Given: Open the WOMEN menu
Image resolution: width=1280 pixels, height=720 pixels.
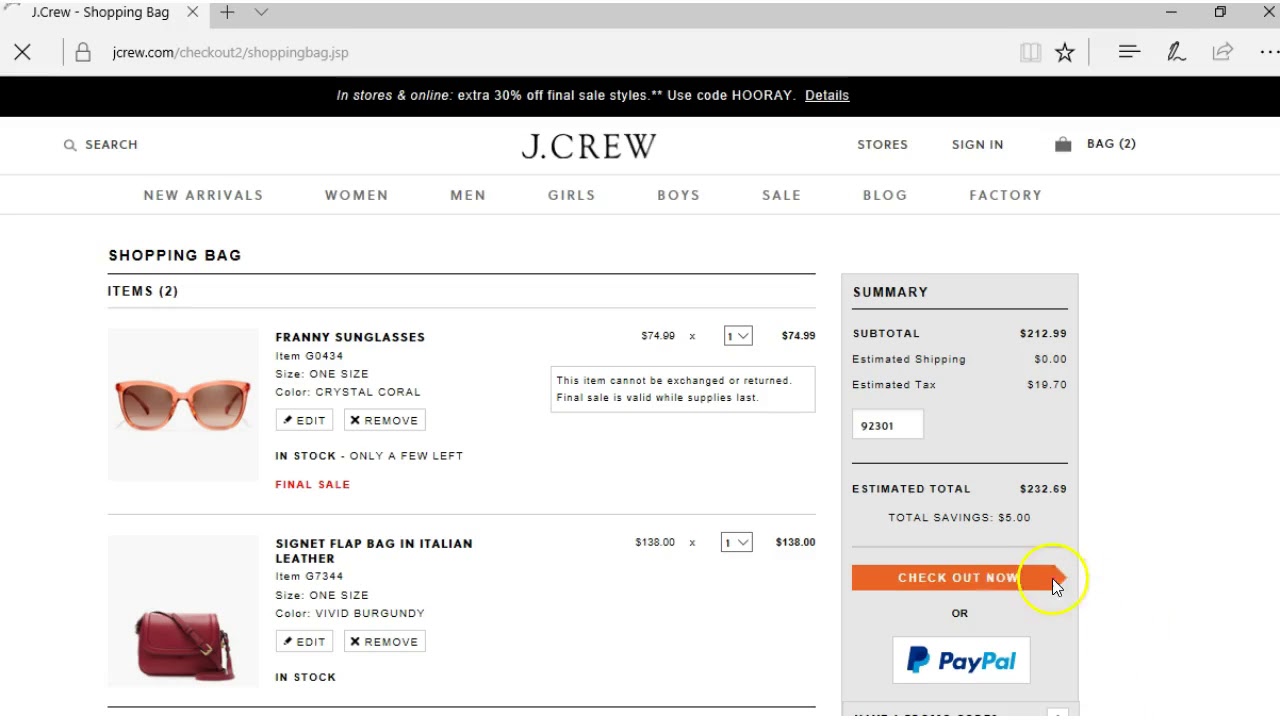Looking at the screenshot, I should coord(356,195).
